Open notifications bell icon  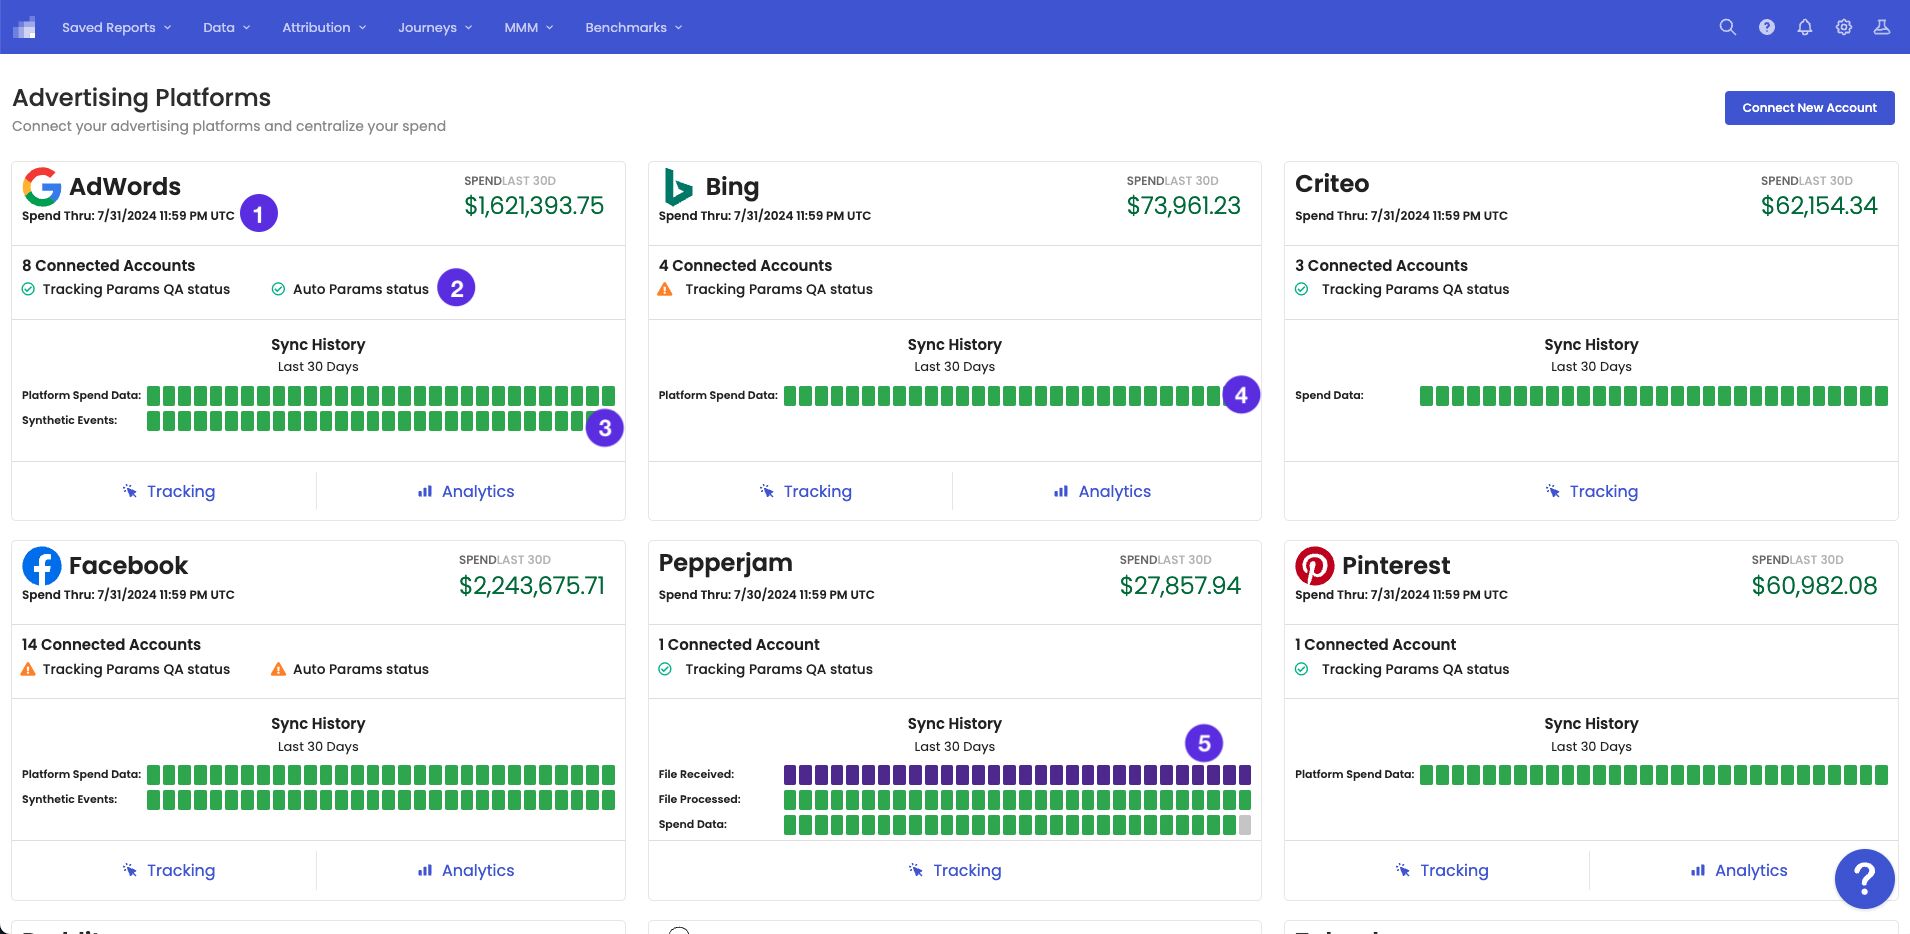(1805, 27)
